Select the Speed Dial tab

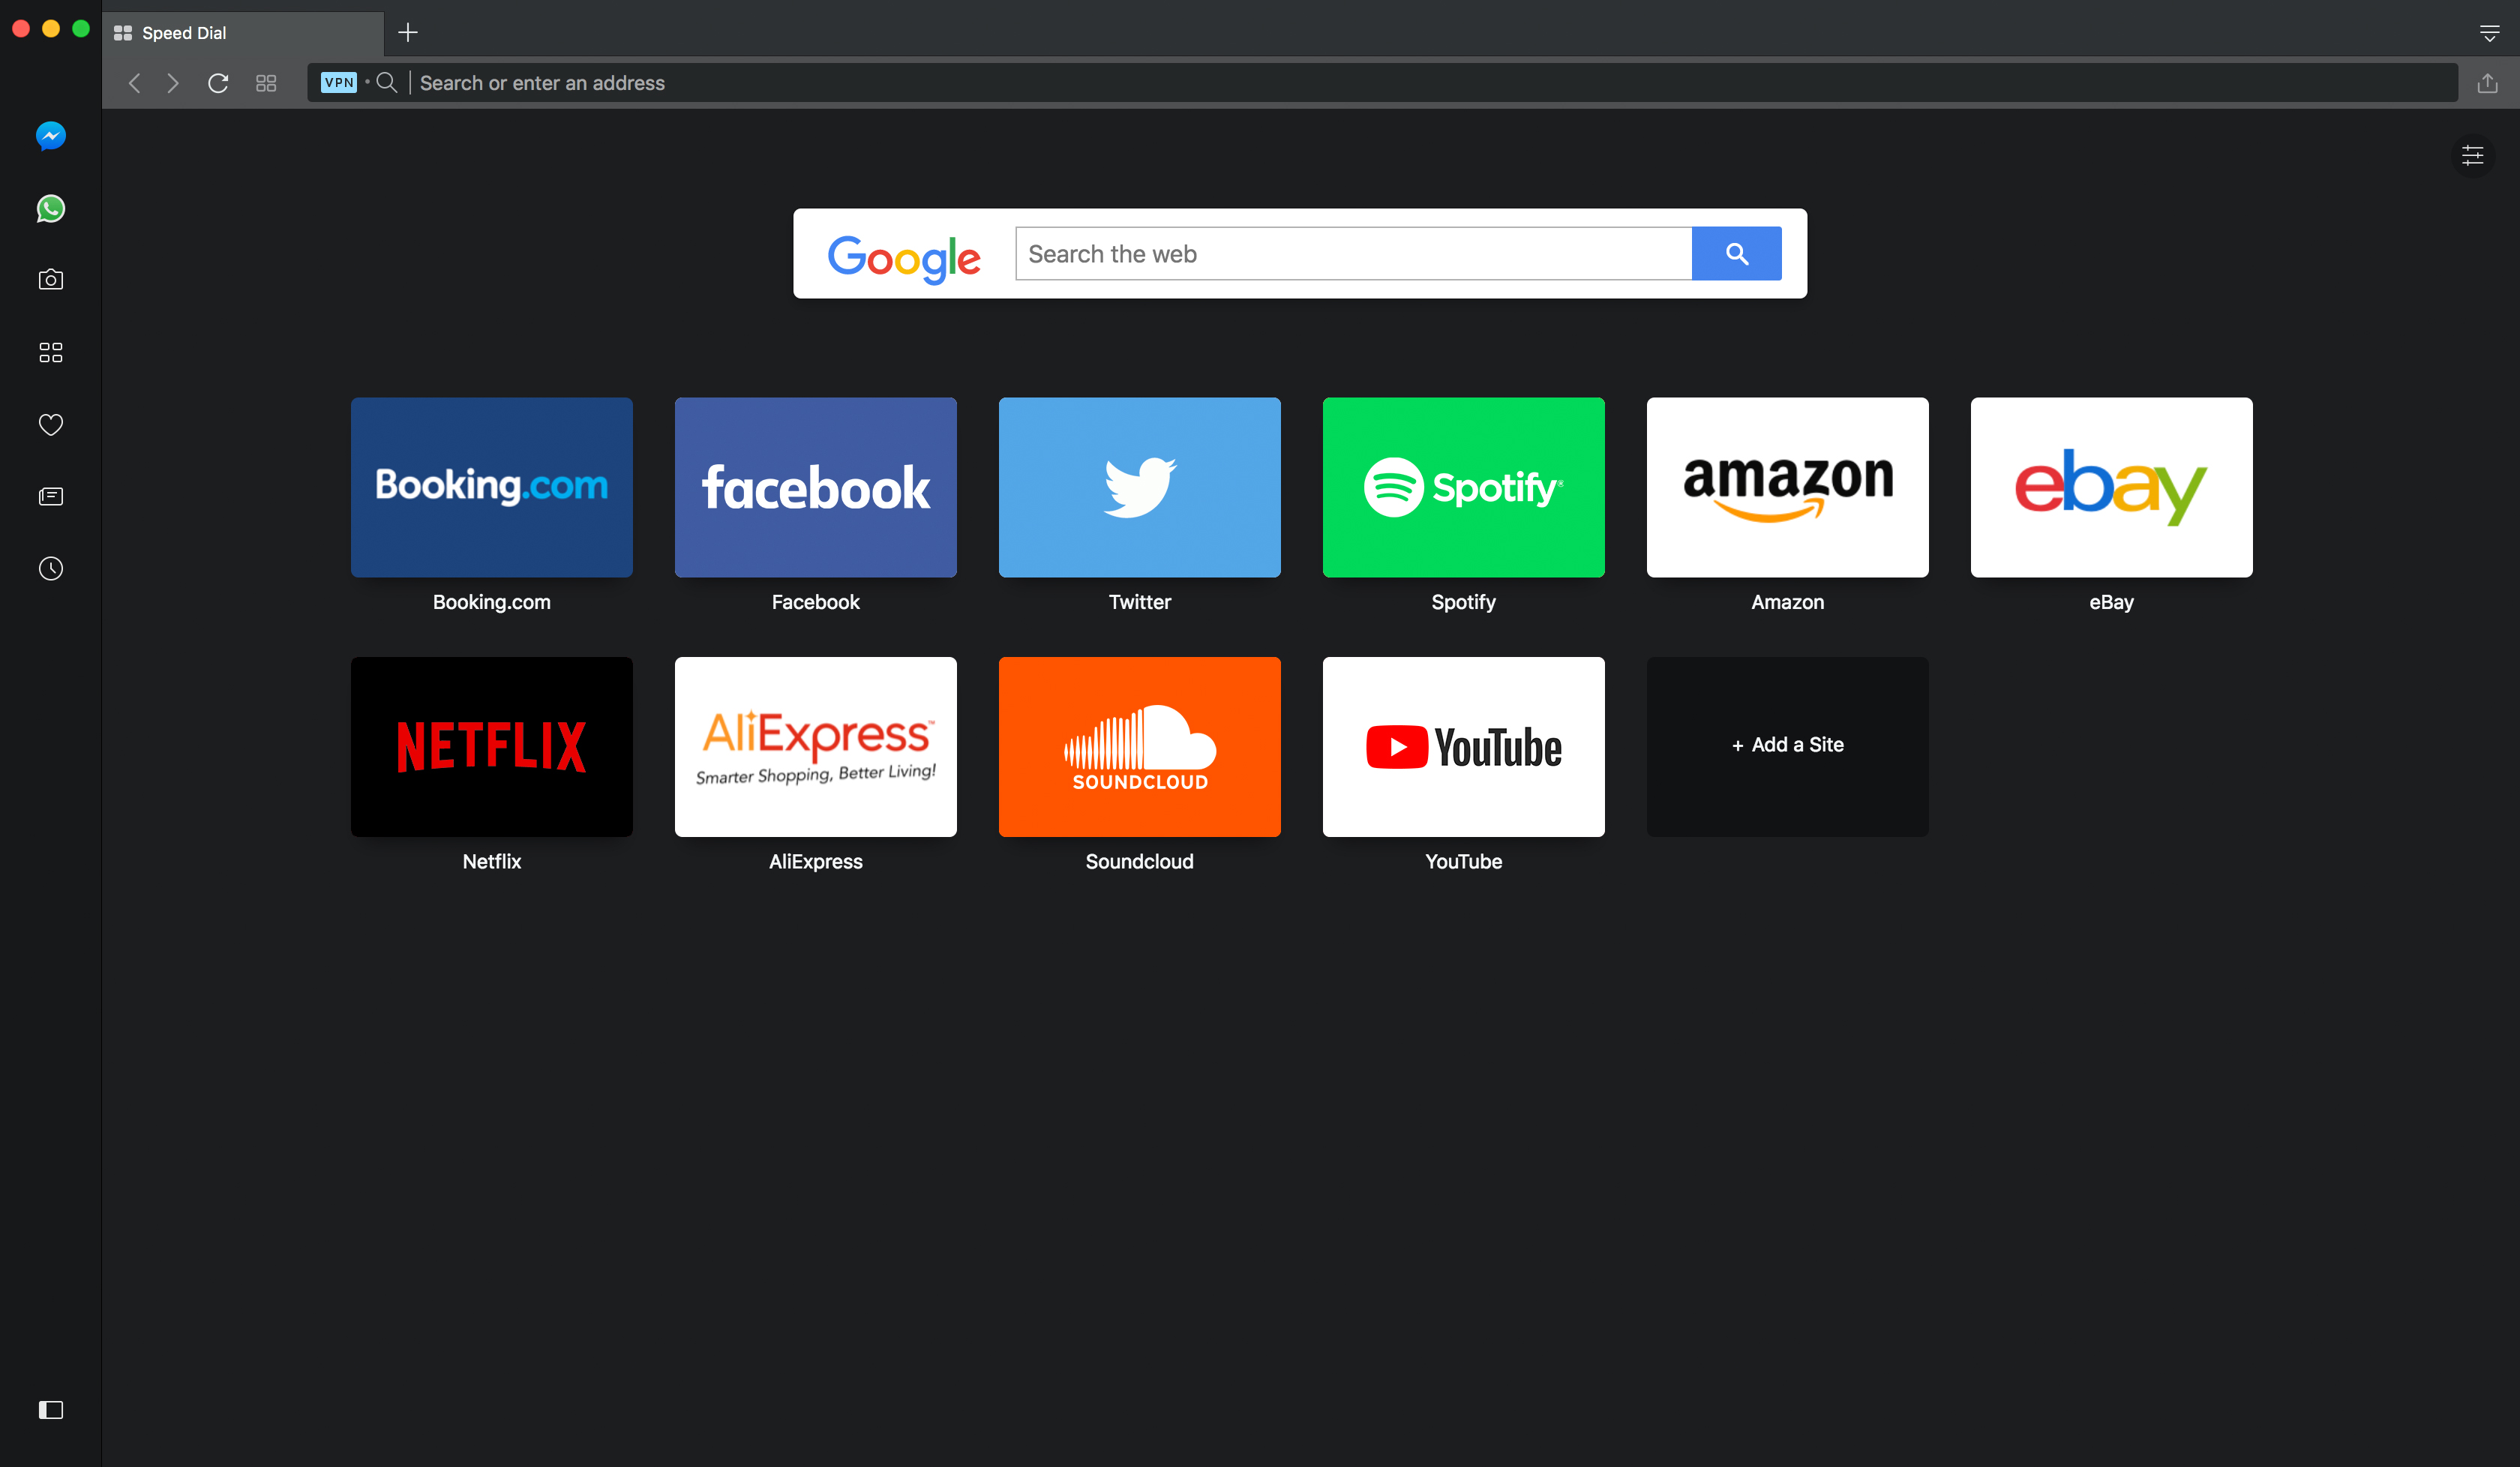click(244, 31)
